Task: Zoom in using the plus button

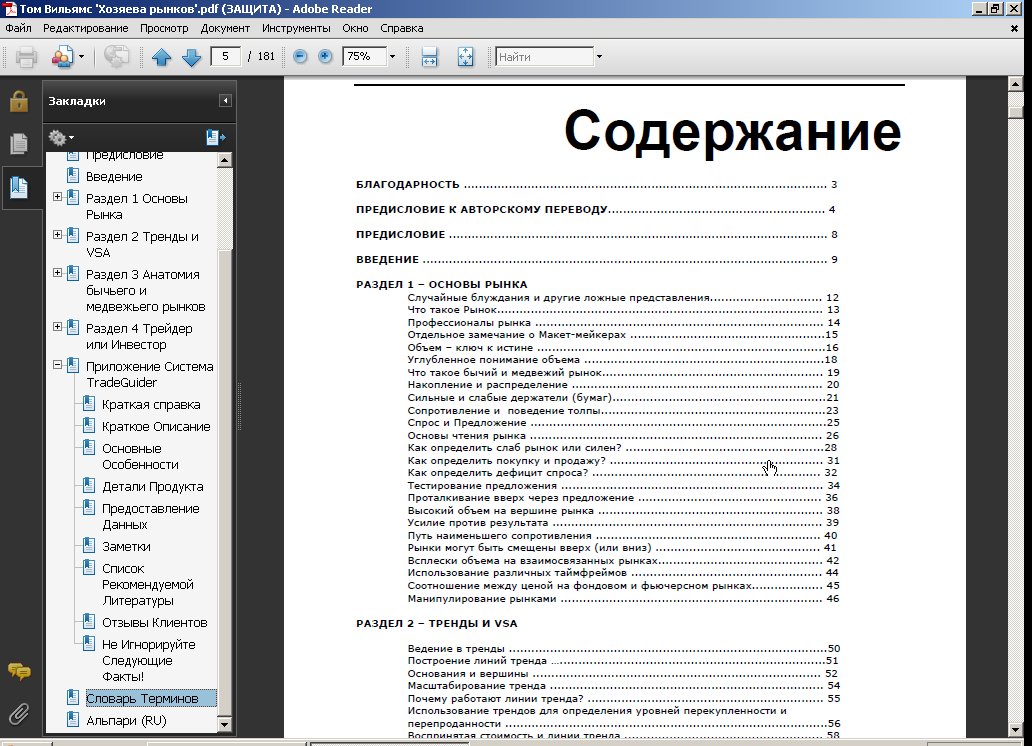Action: 325,57
